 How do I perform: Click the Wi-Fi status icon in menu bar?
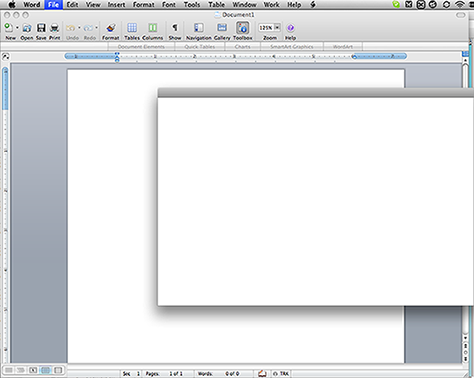pos(460,4)
